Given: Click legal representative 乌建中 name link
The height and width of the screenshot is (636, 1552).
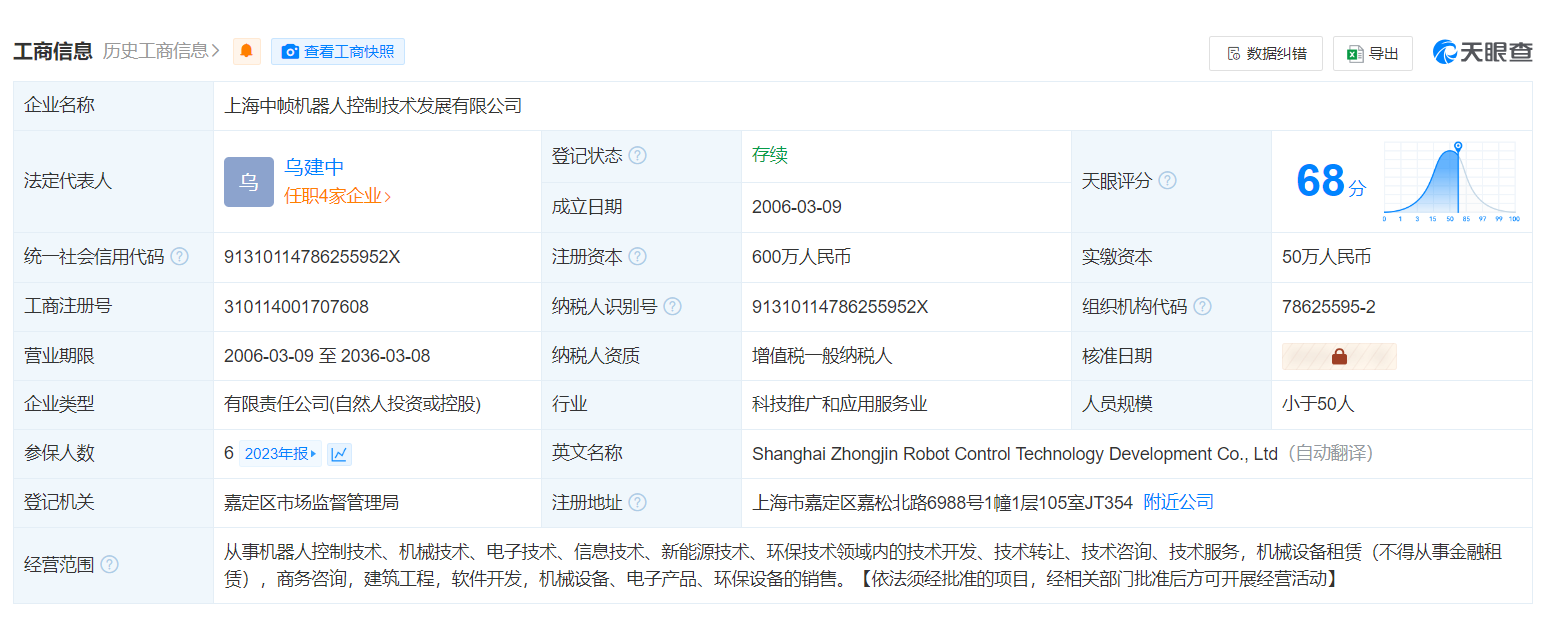Looking at the screenshot, I should click(x=314, y=167).
